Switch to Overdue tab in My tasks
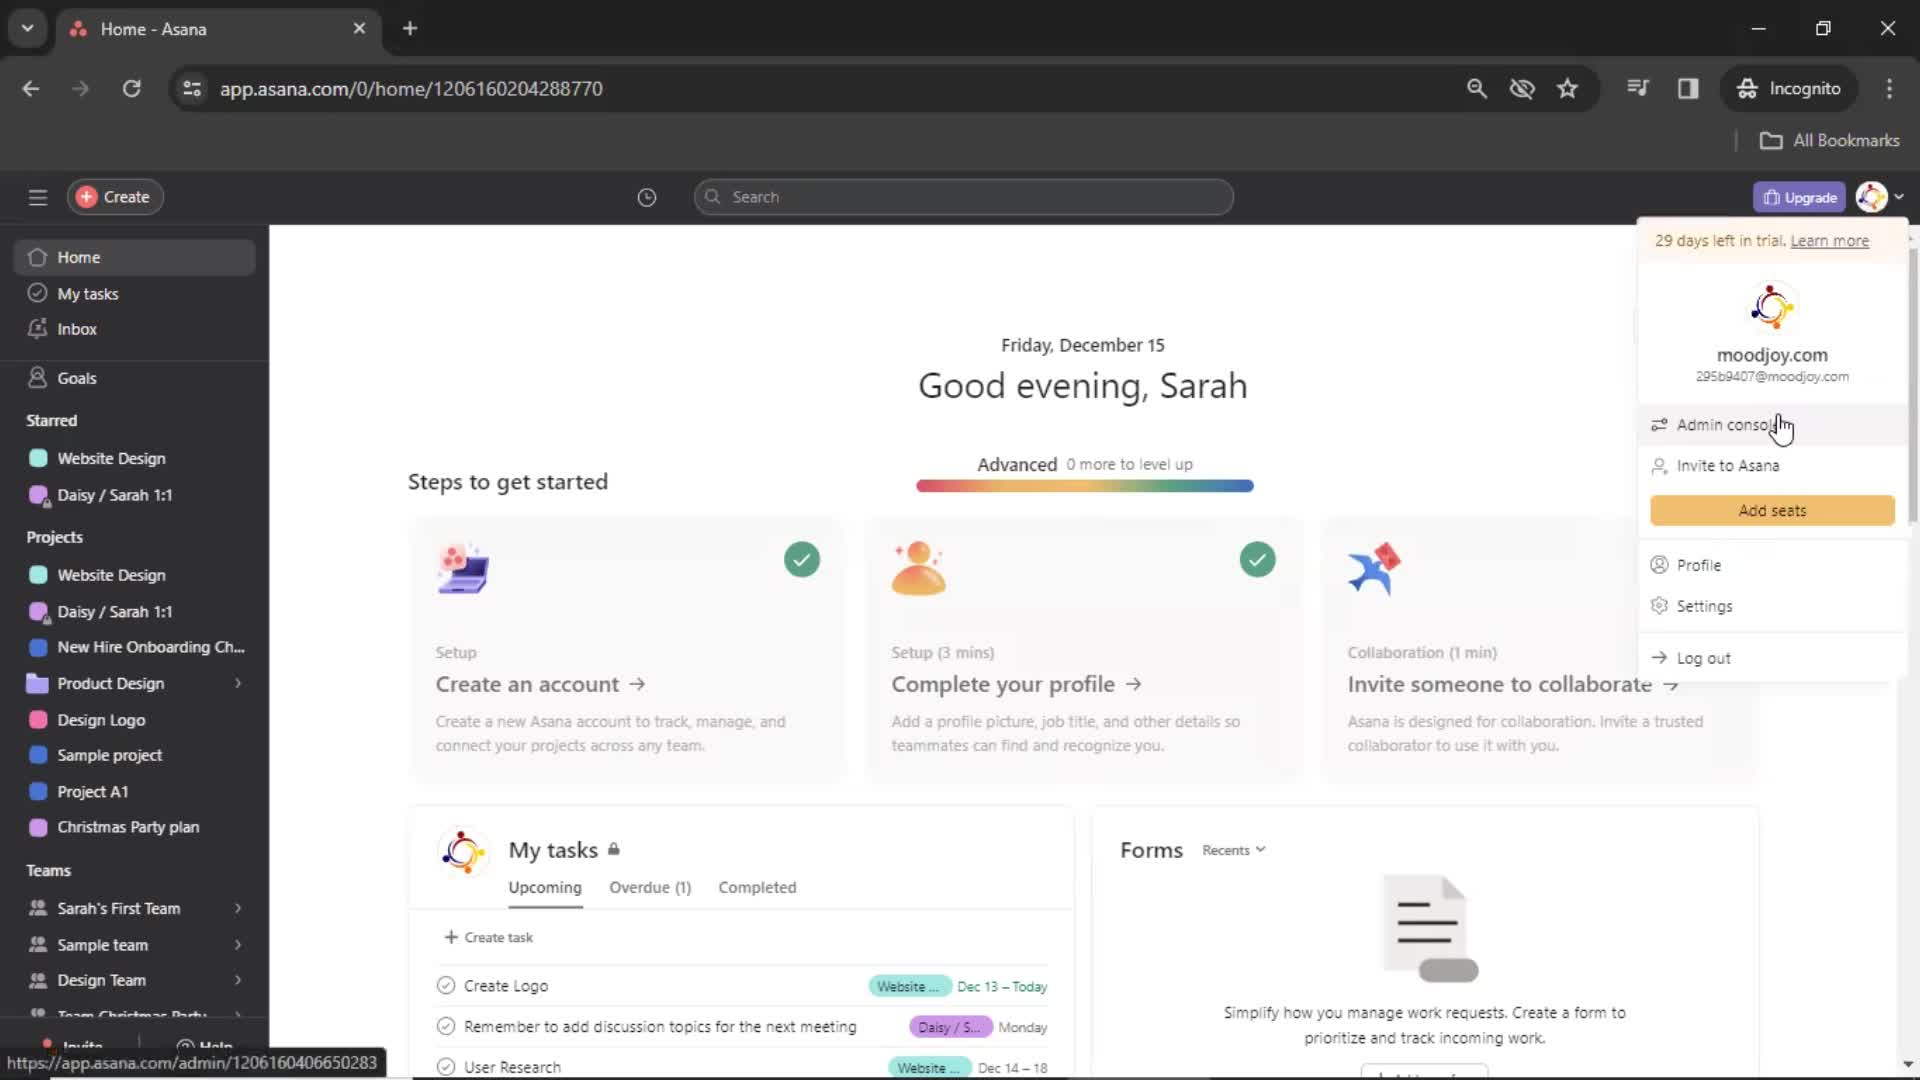This screenshot has height=1080, width=1920. click(650, 888)
